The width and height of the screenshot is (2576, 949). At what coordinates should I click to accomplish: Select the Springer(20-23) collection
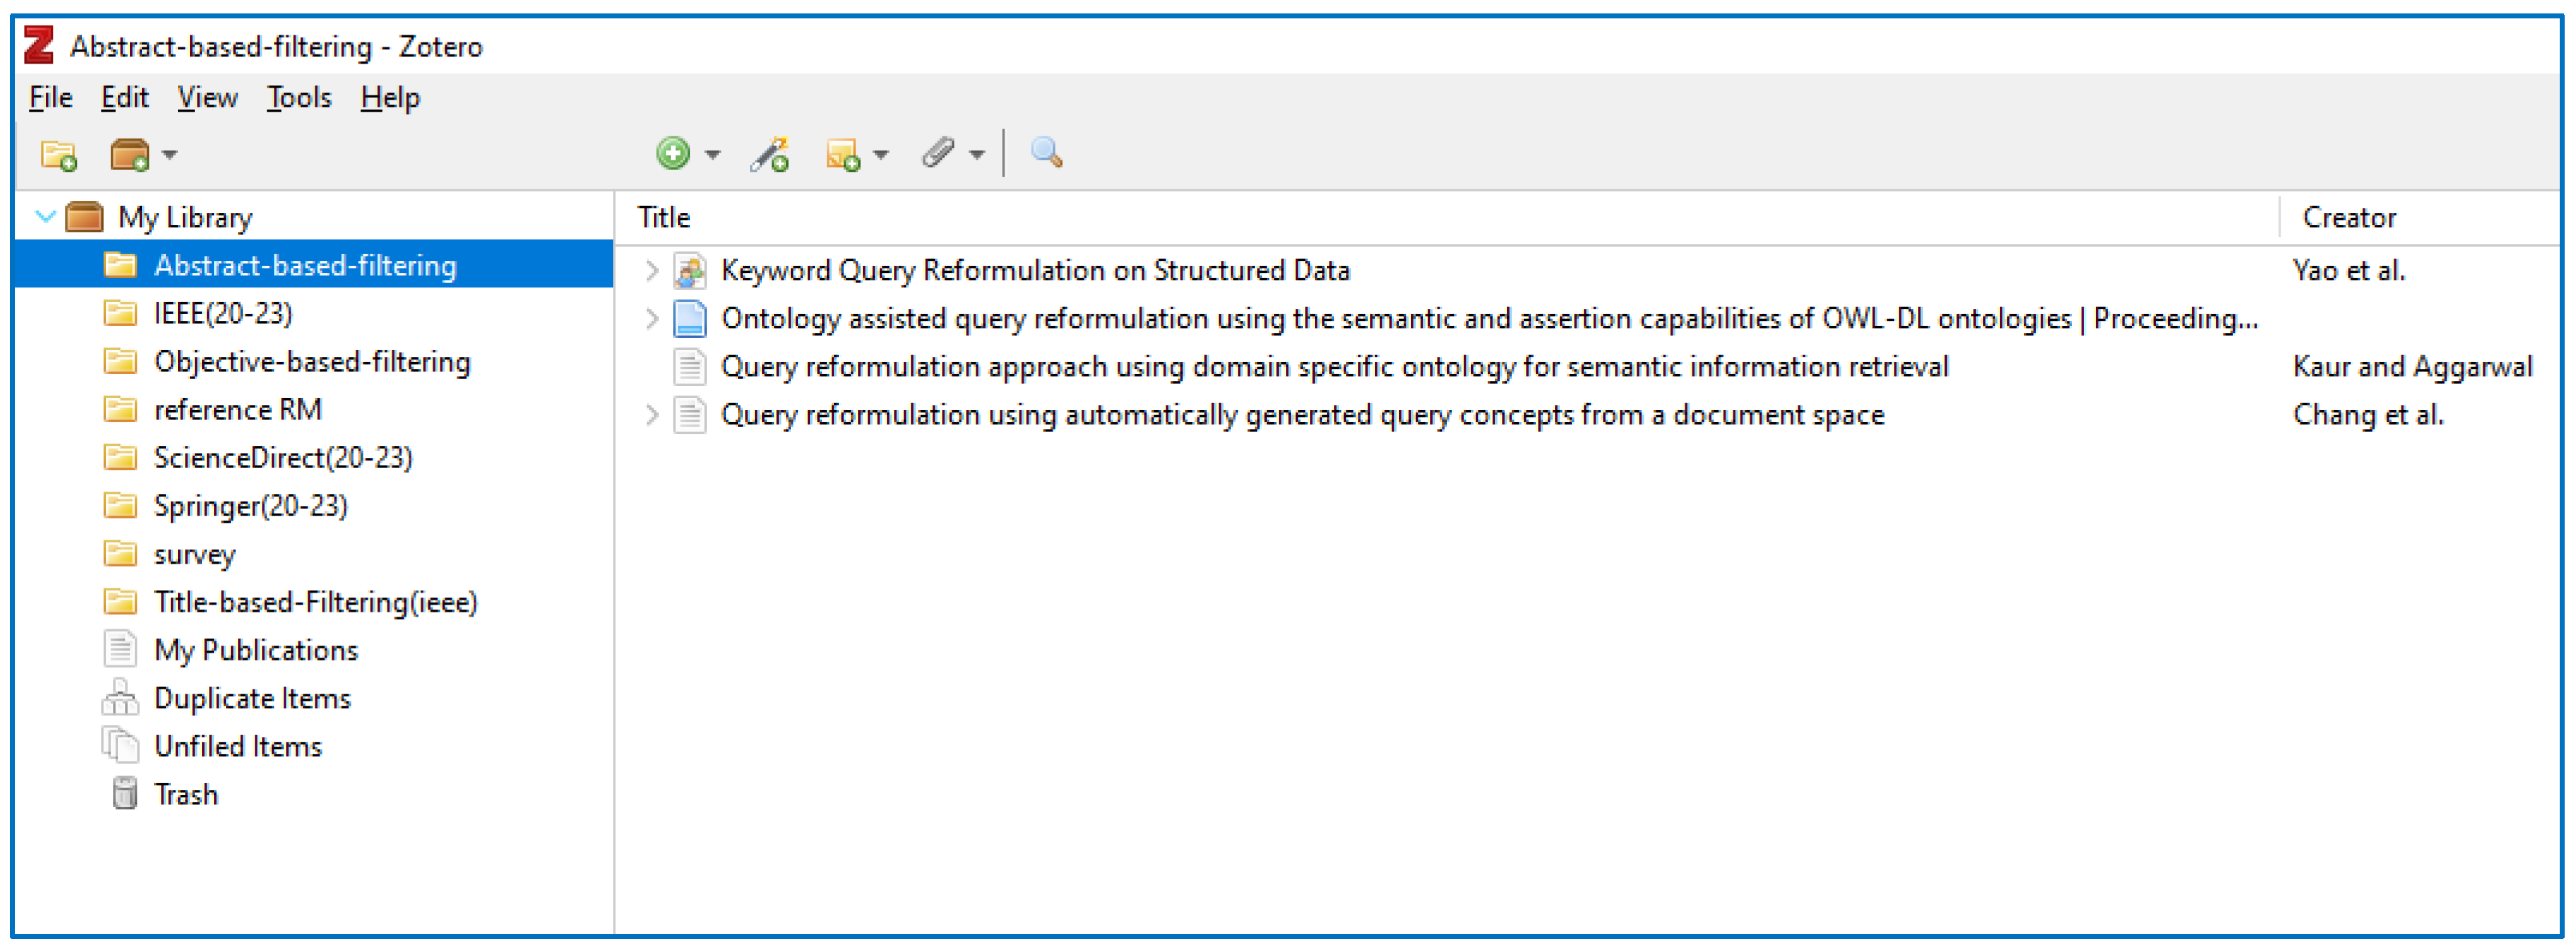250,506
